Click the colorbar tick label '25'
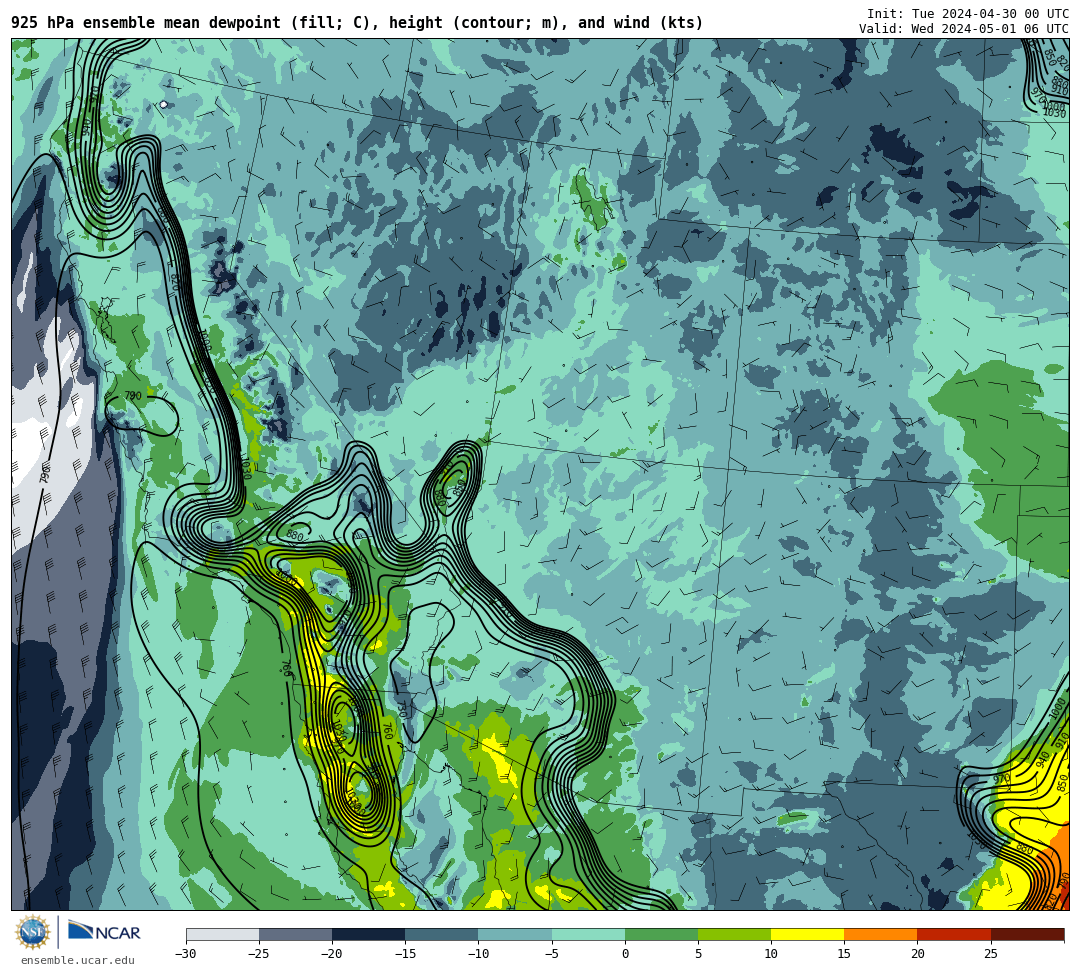1080x973 pixels. coord(990,954)
